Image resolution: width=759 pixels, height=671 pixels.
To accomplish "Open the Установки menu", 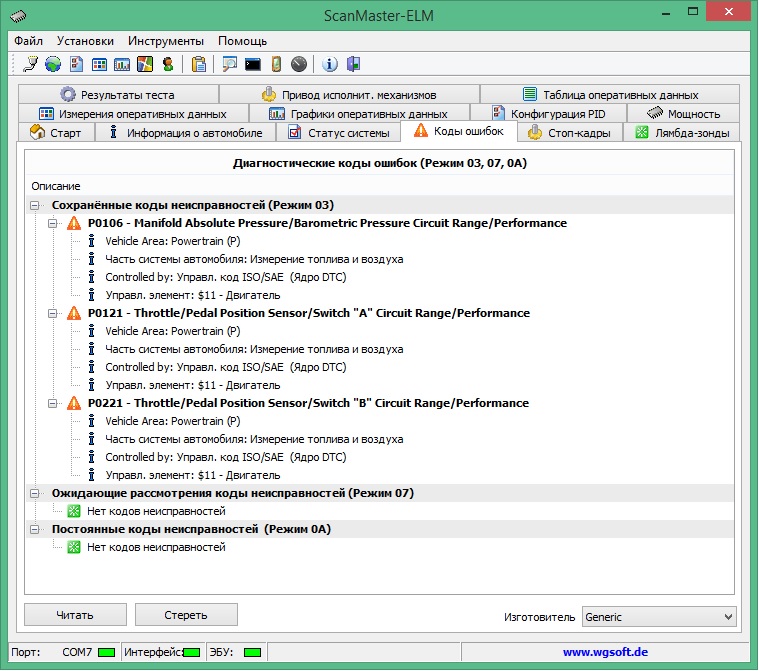I will (85, 41).
